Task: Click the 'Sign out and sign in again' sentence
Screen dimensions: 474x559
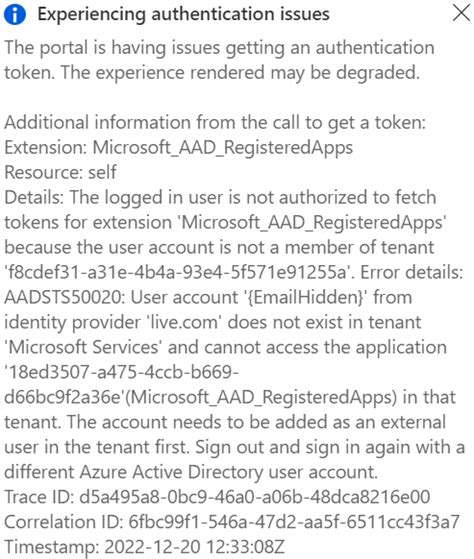Action: coord(330,447)
